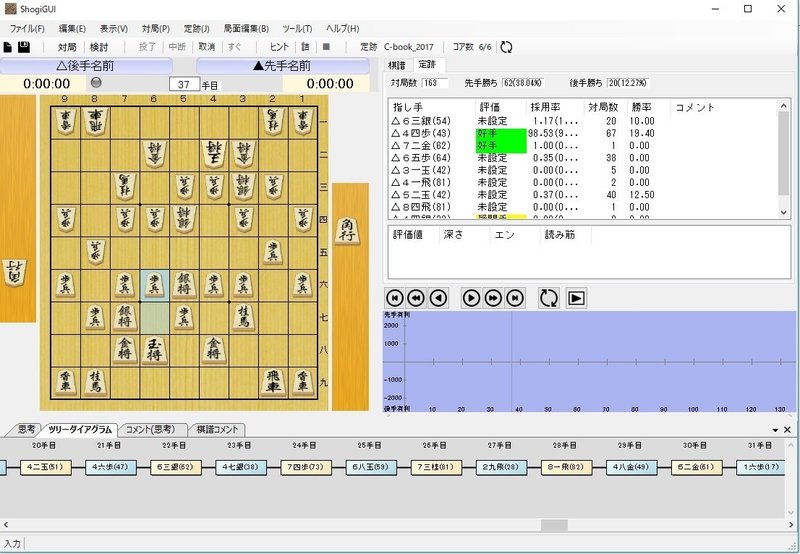The height and width of the screenshot is (554, 800).
Task: Click tree diagram horizontal scrollbar thumb
Action: (554, 524)
